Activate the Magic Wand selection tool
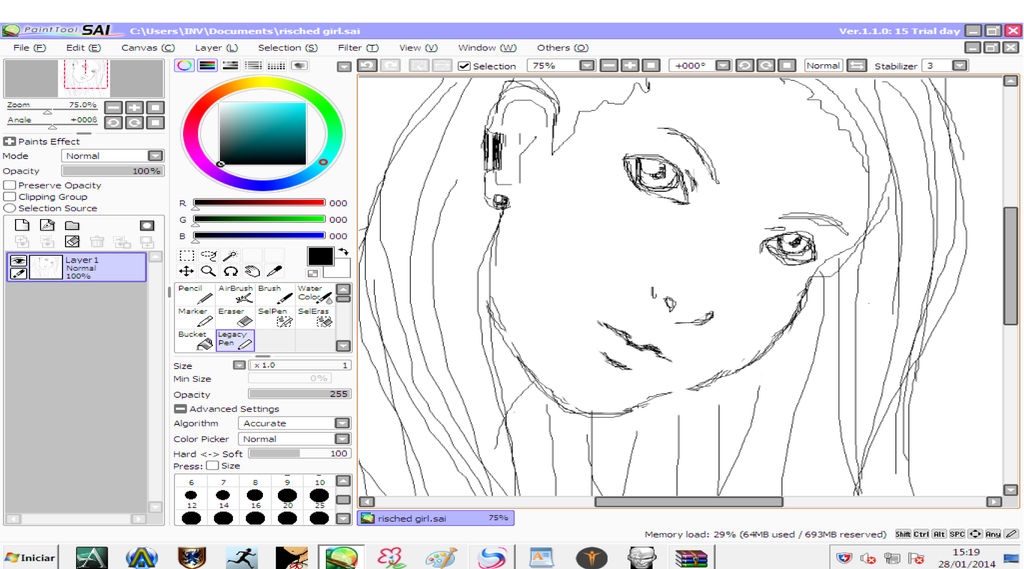The width and height of the screenshot is (1024, 569). (x=230, y=256)
